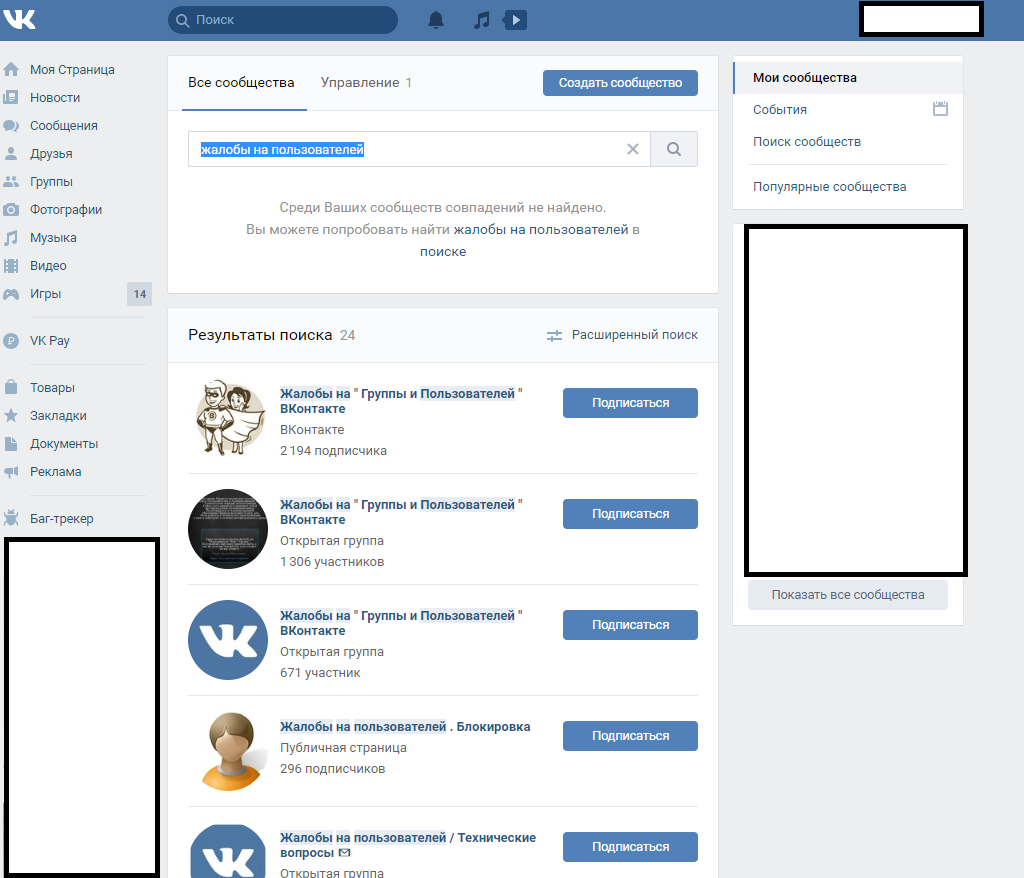Click the note icon beside Музыка

coord(11,238)
